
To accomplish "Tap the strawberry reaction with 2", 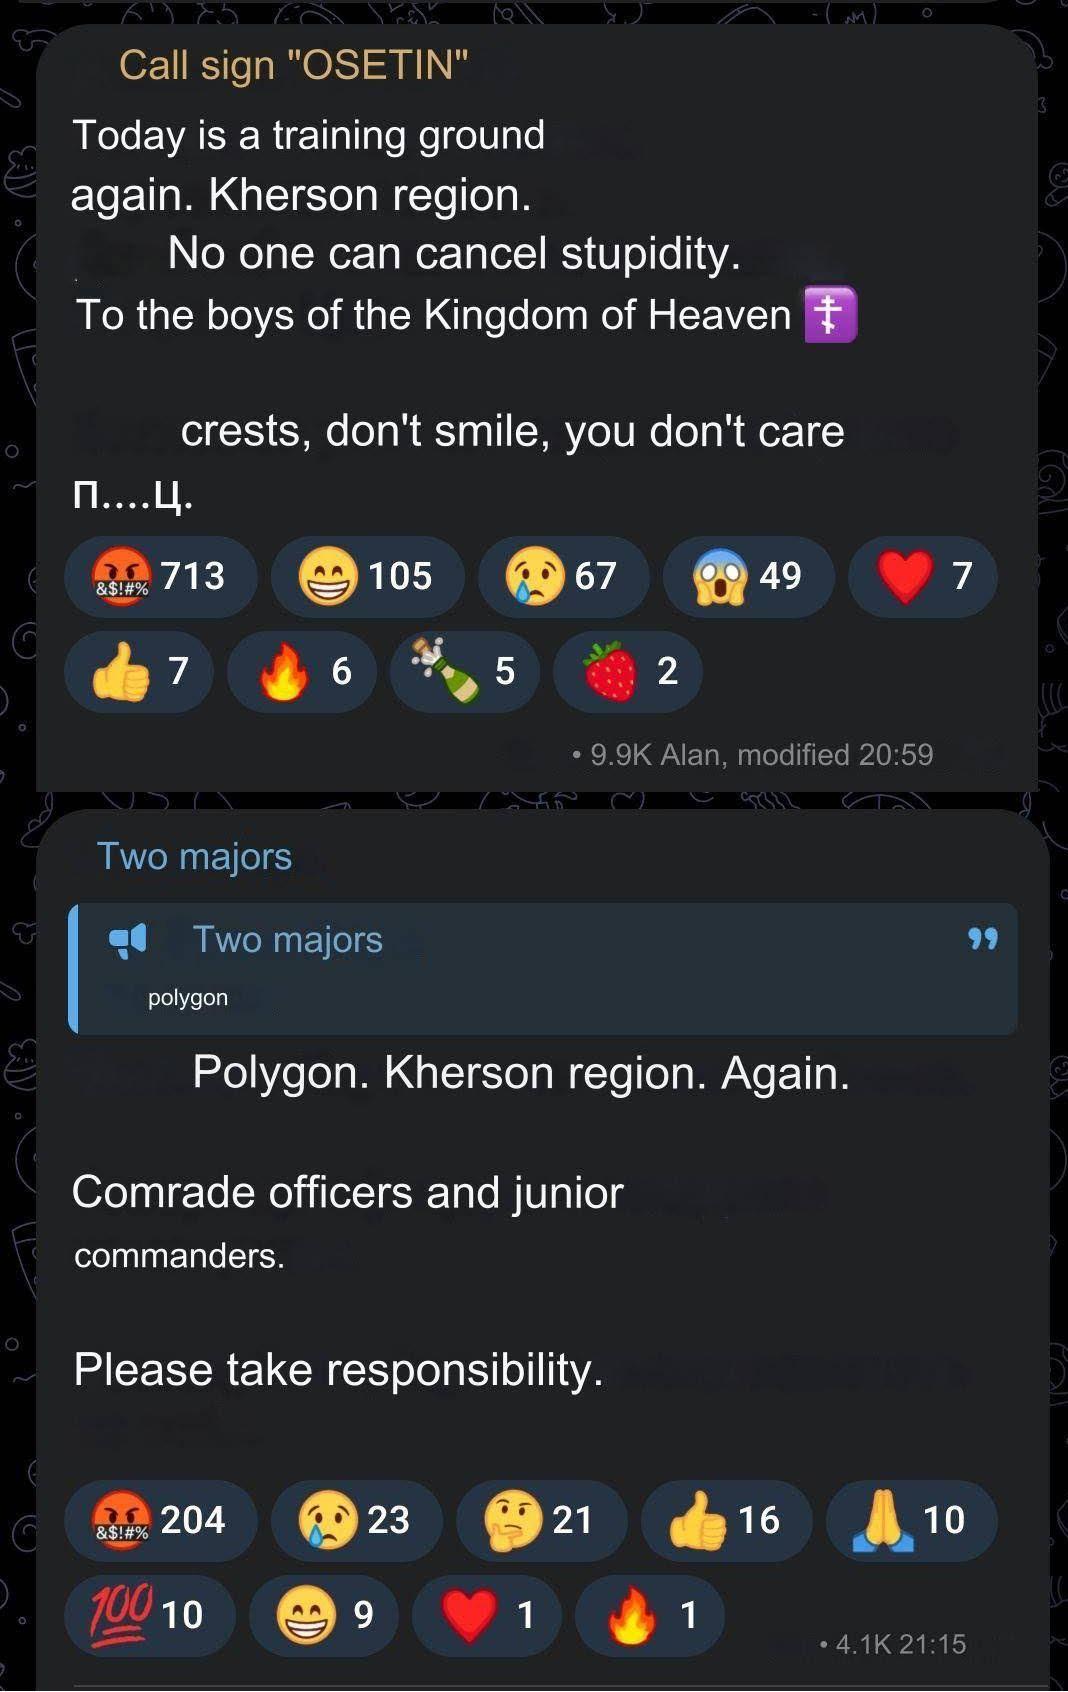I will click(x=627, y=671).
